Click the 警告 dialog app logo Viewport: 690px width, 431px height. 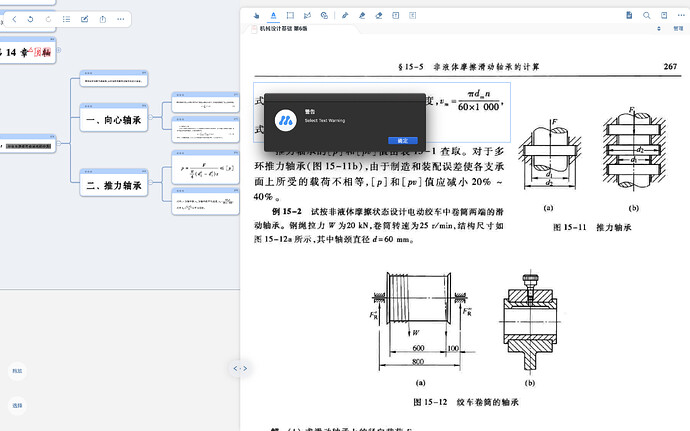pos(285,120)
